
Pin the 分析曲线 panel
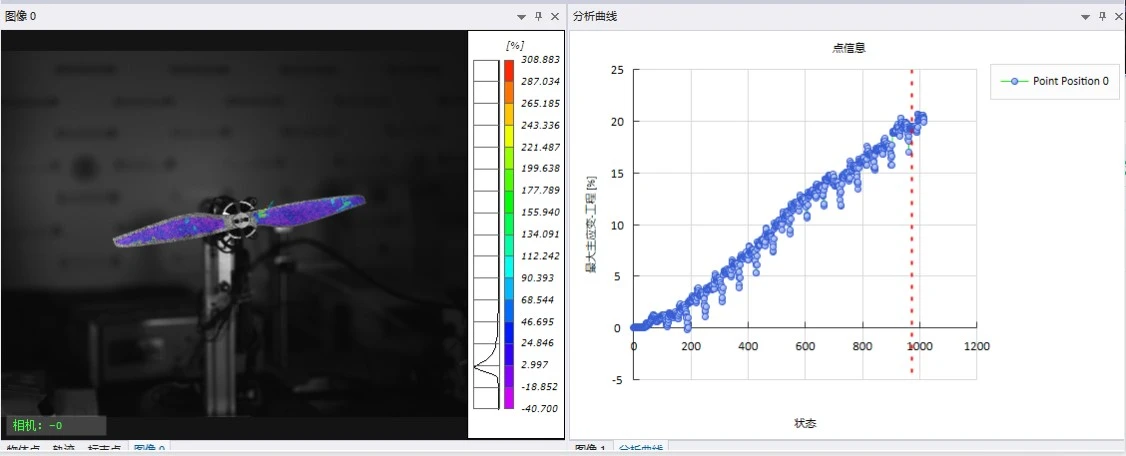[1103, 17]
